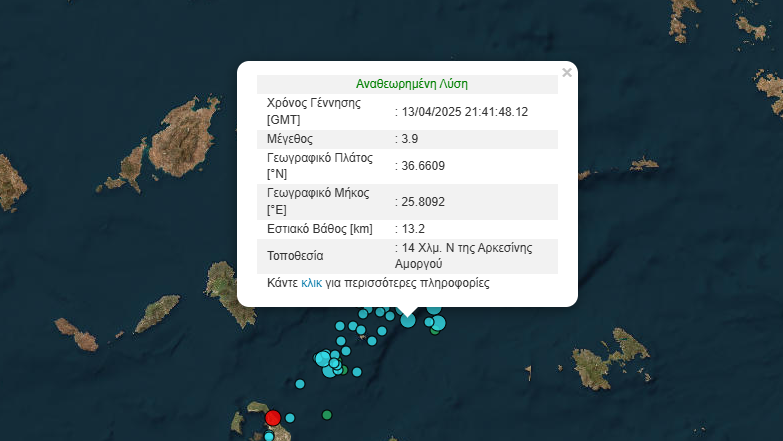Viewport: 783px width, 441px height.
Task: Select the large cyan marker under the popup tip
Action: pos(408,319)
